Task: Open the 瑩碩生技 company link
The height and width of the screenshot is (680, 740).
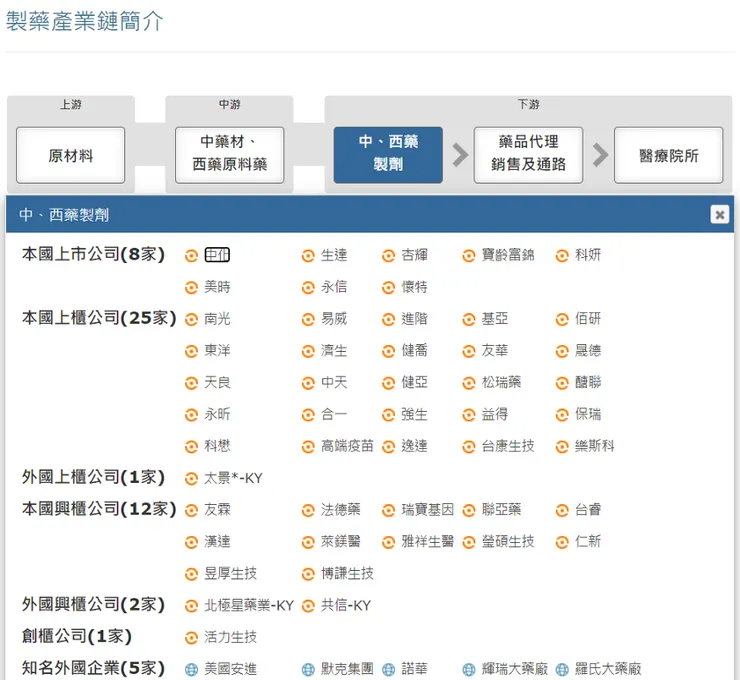Action: pyautogui.click(x=508, y=541)
